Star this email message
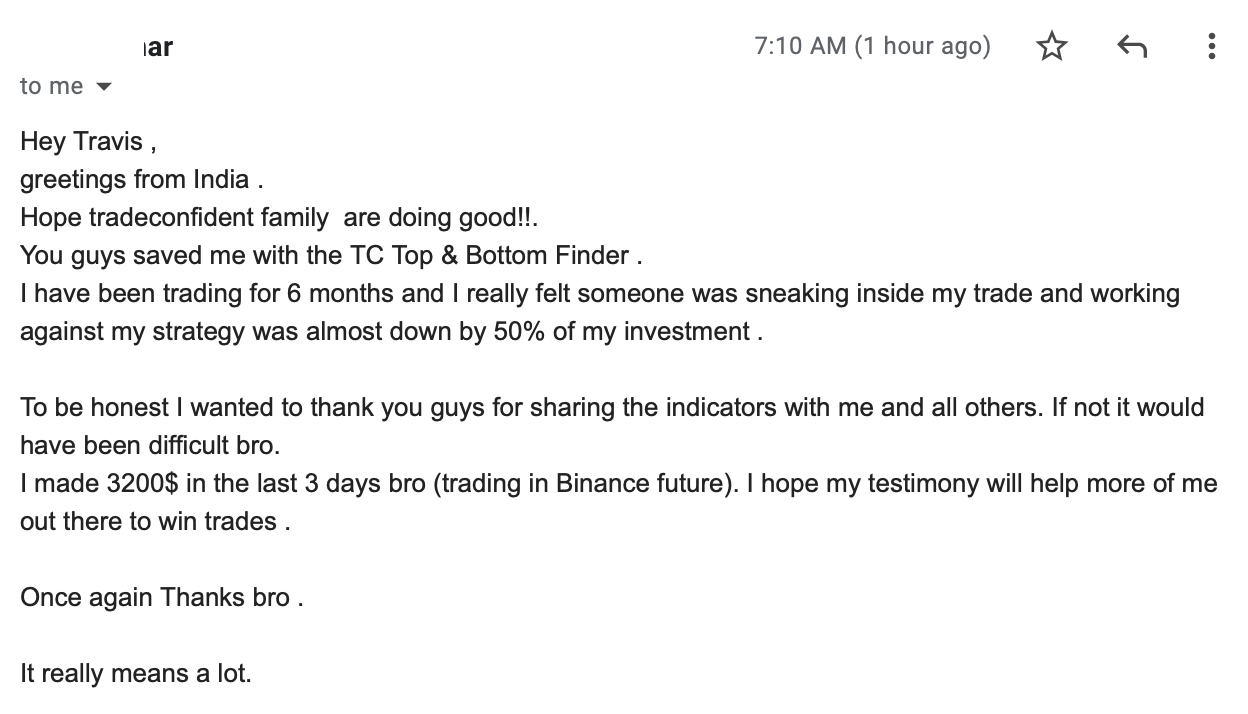 point(1051,46)
